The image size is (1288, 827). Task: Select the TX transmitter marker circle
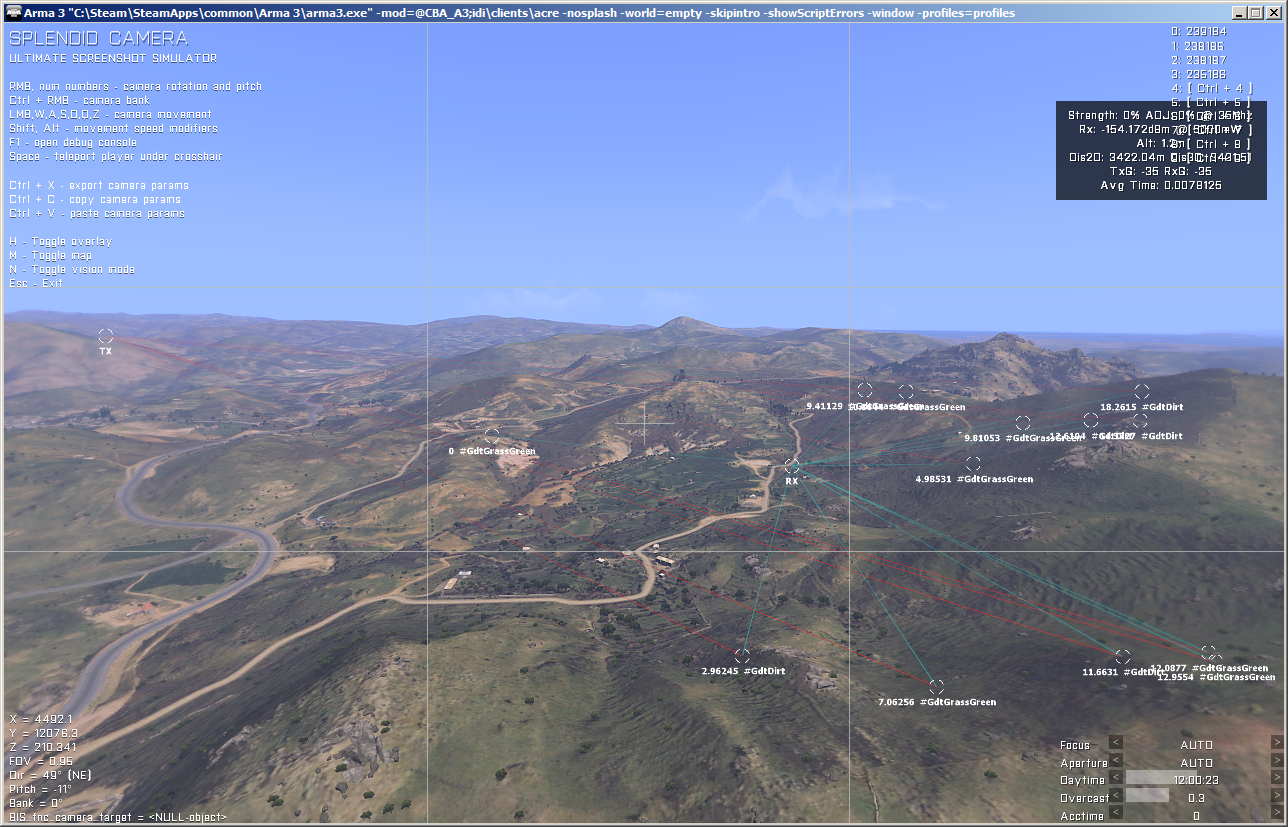[x=106, y=336]
